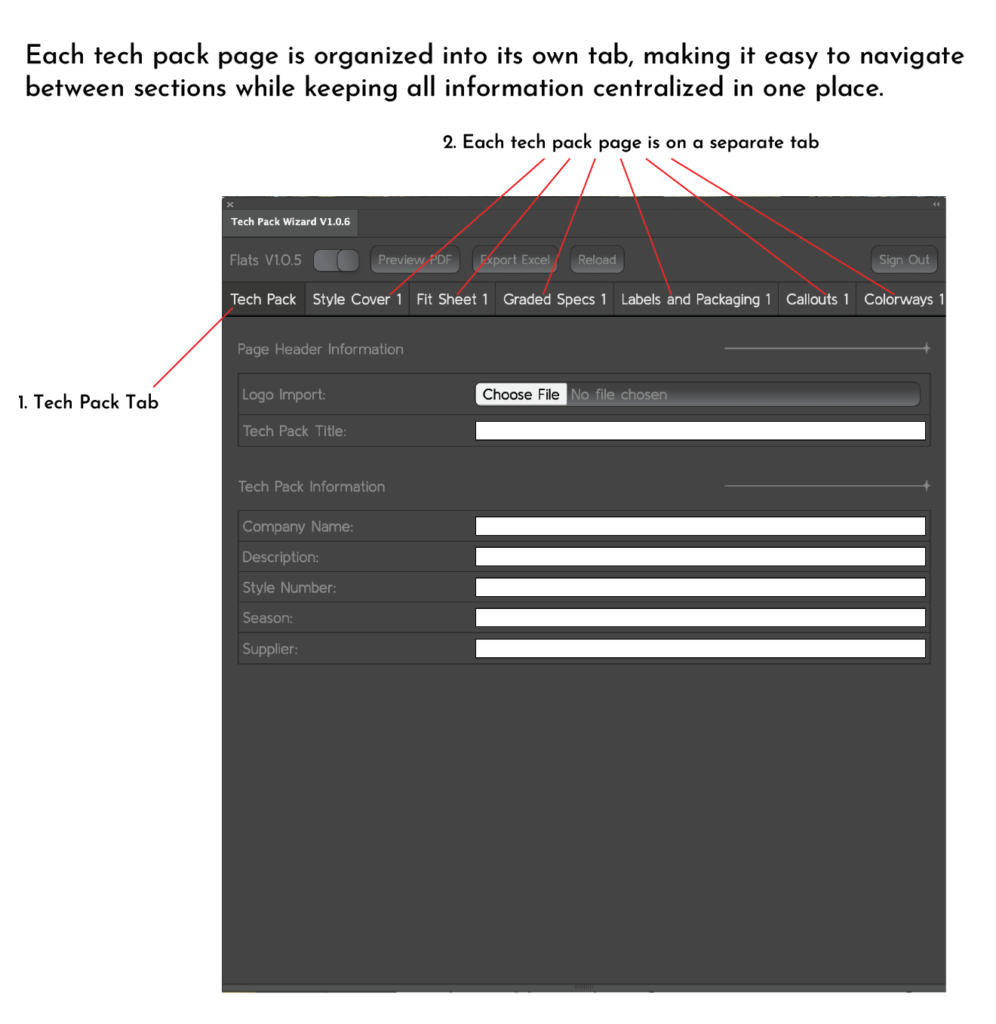This screenshot has width=996, height=1024.
Task: Select the Graded Specs 1 tab
Action: [554, 299]
